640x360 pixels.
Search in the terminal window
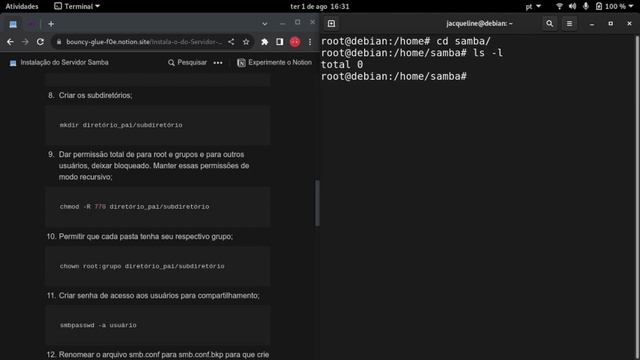coord(550,24)
